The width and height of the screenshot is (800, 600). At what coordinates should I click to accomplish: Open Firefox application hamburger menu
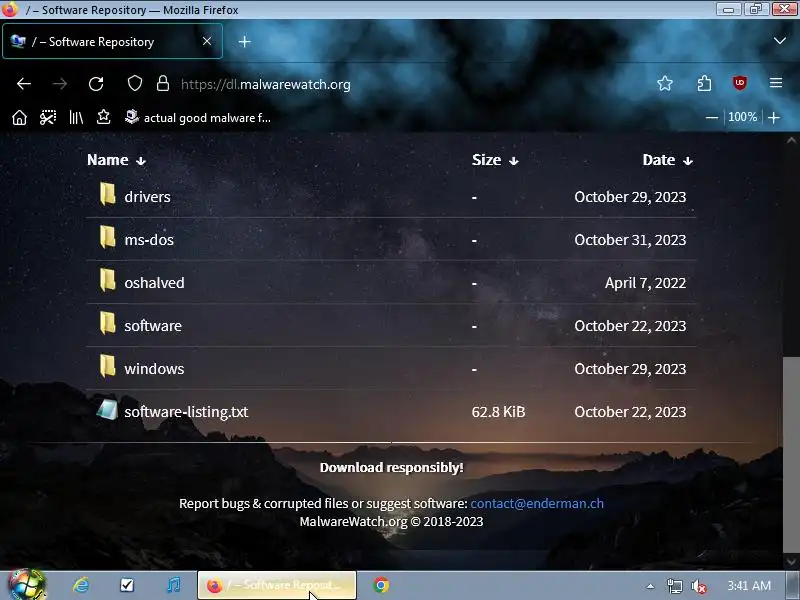point(776,83)
